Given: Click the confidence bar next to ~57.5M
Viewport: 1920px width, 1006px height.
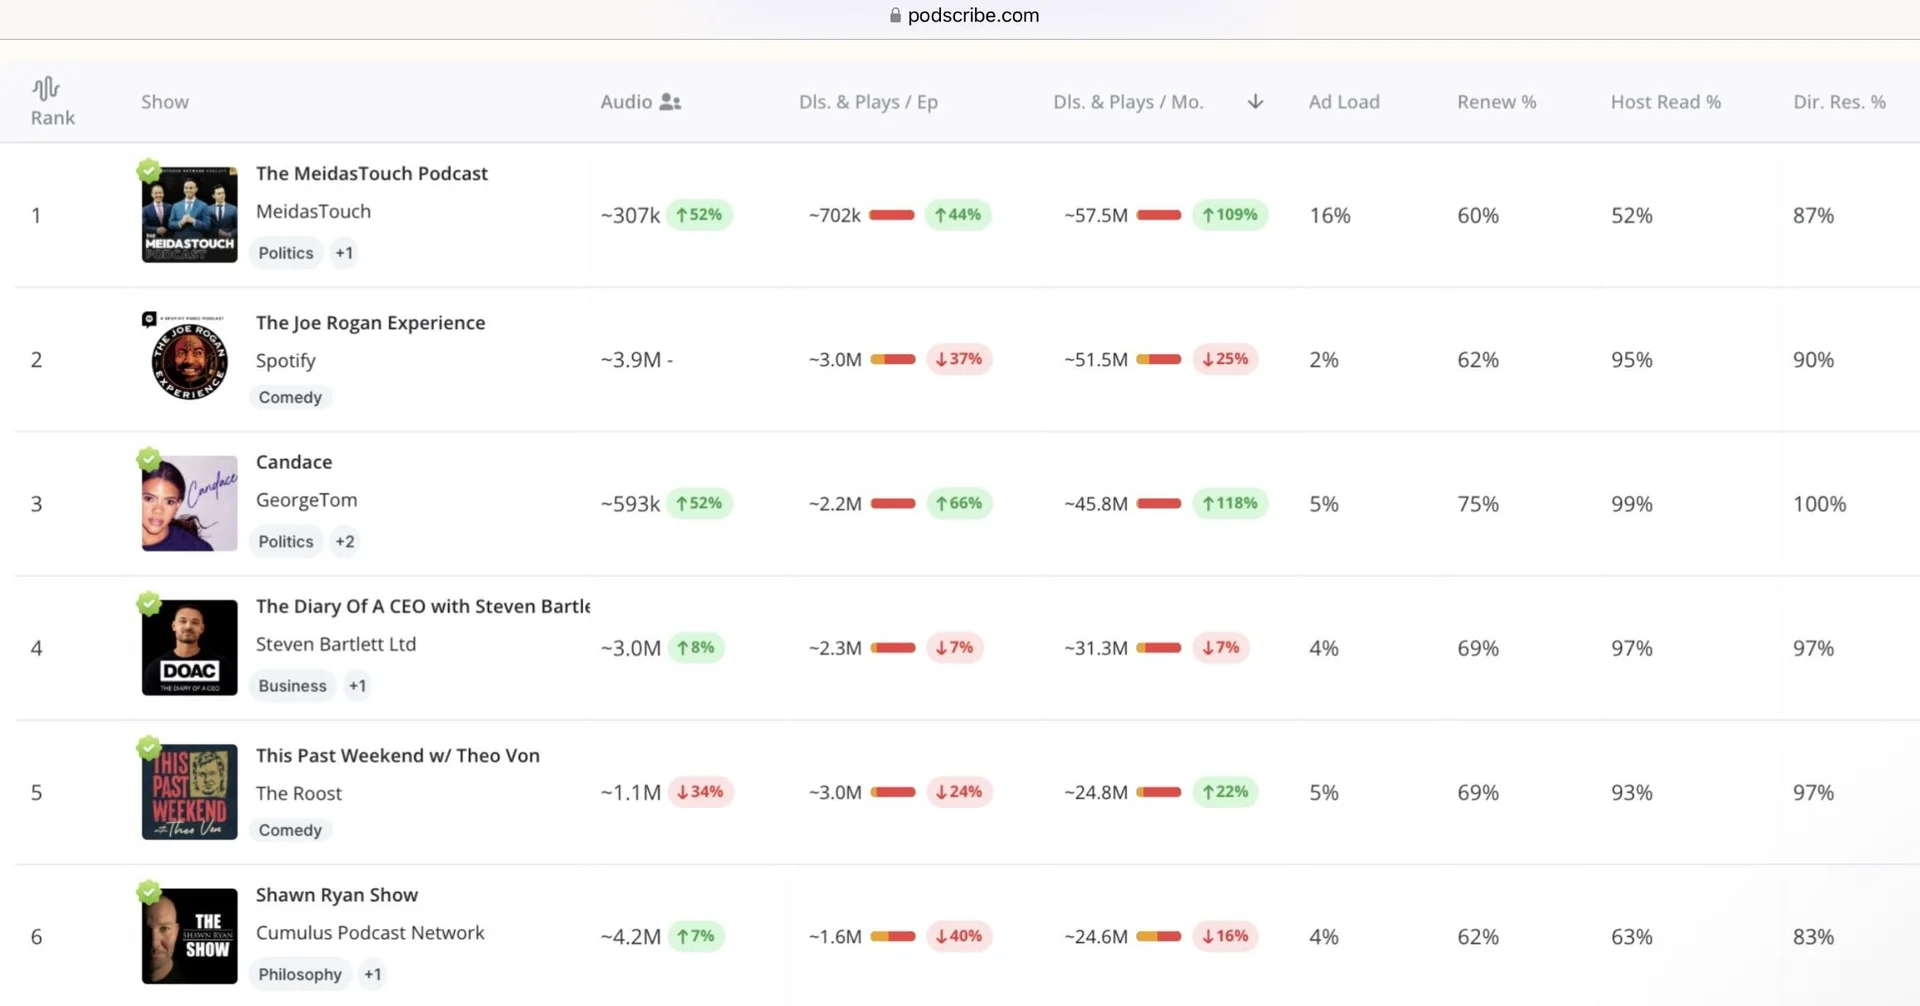Looking at the screenshot, I should click(1159, 215).
